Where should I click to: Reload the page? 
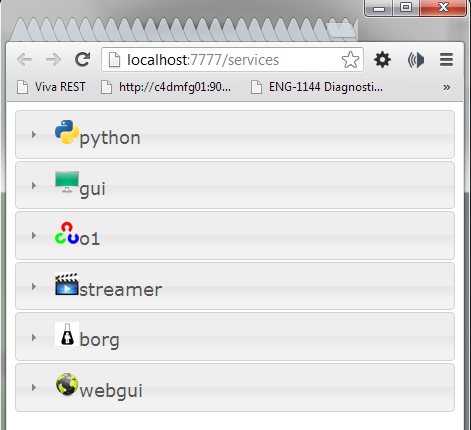[82, 60]
